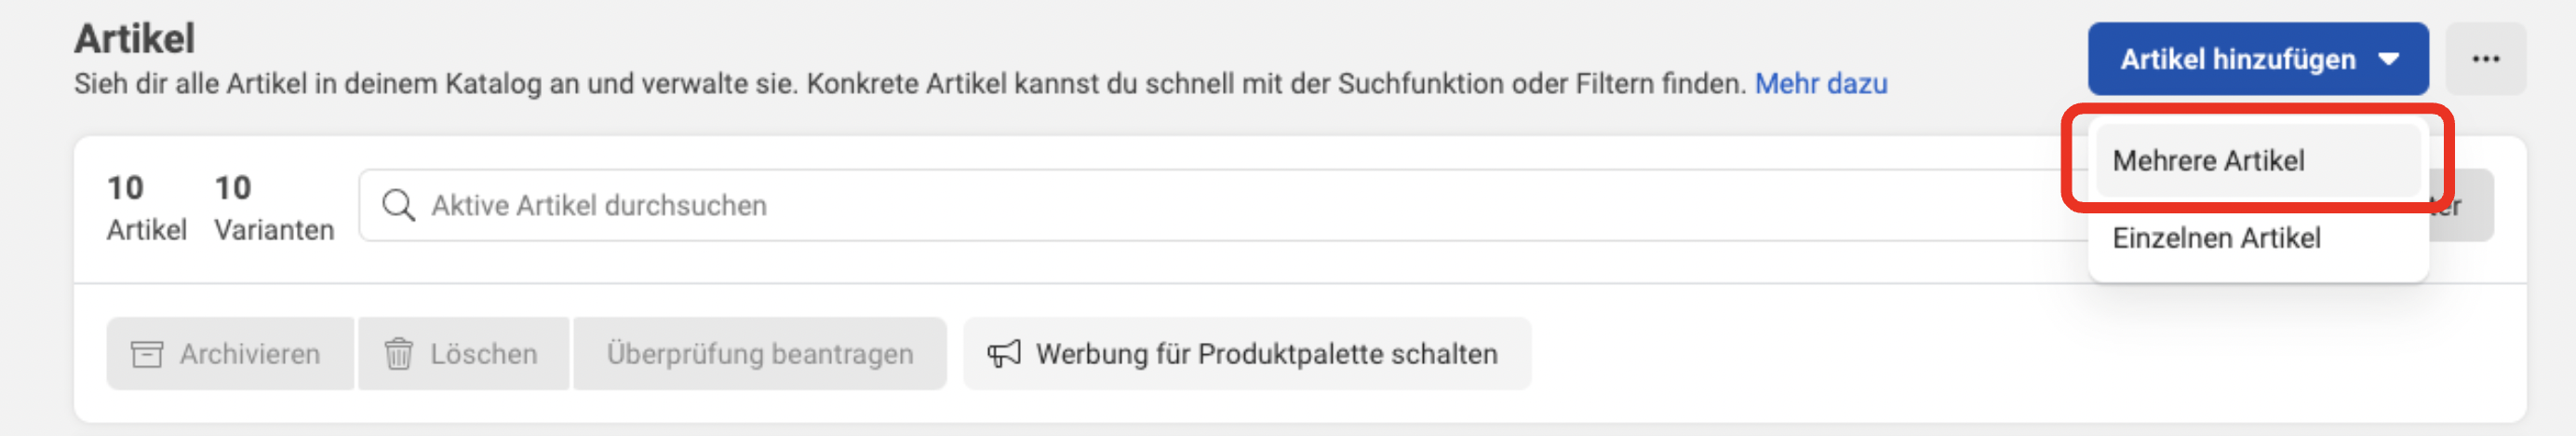The image size is (2576, 436).
Task: Click the trash can icon
Action: pyautogui.click(x=398, y=353)
